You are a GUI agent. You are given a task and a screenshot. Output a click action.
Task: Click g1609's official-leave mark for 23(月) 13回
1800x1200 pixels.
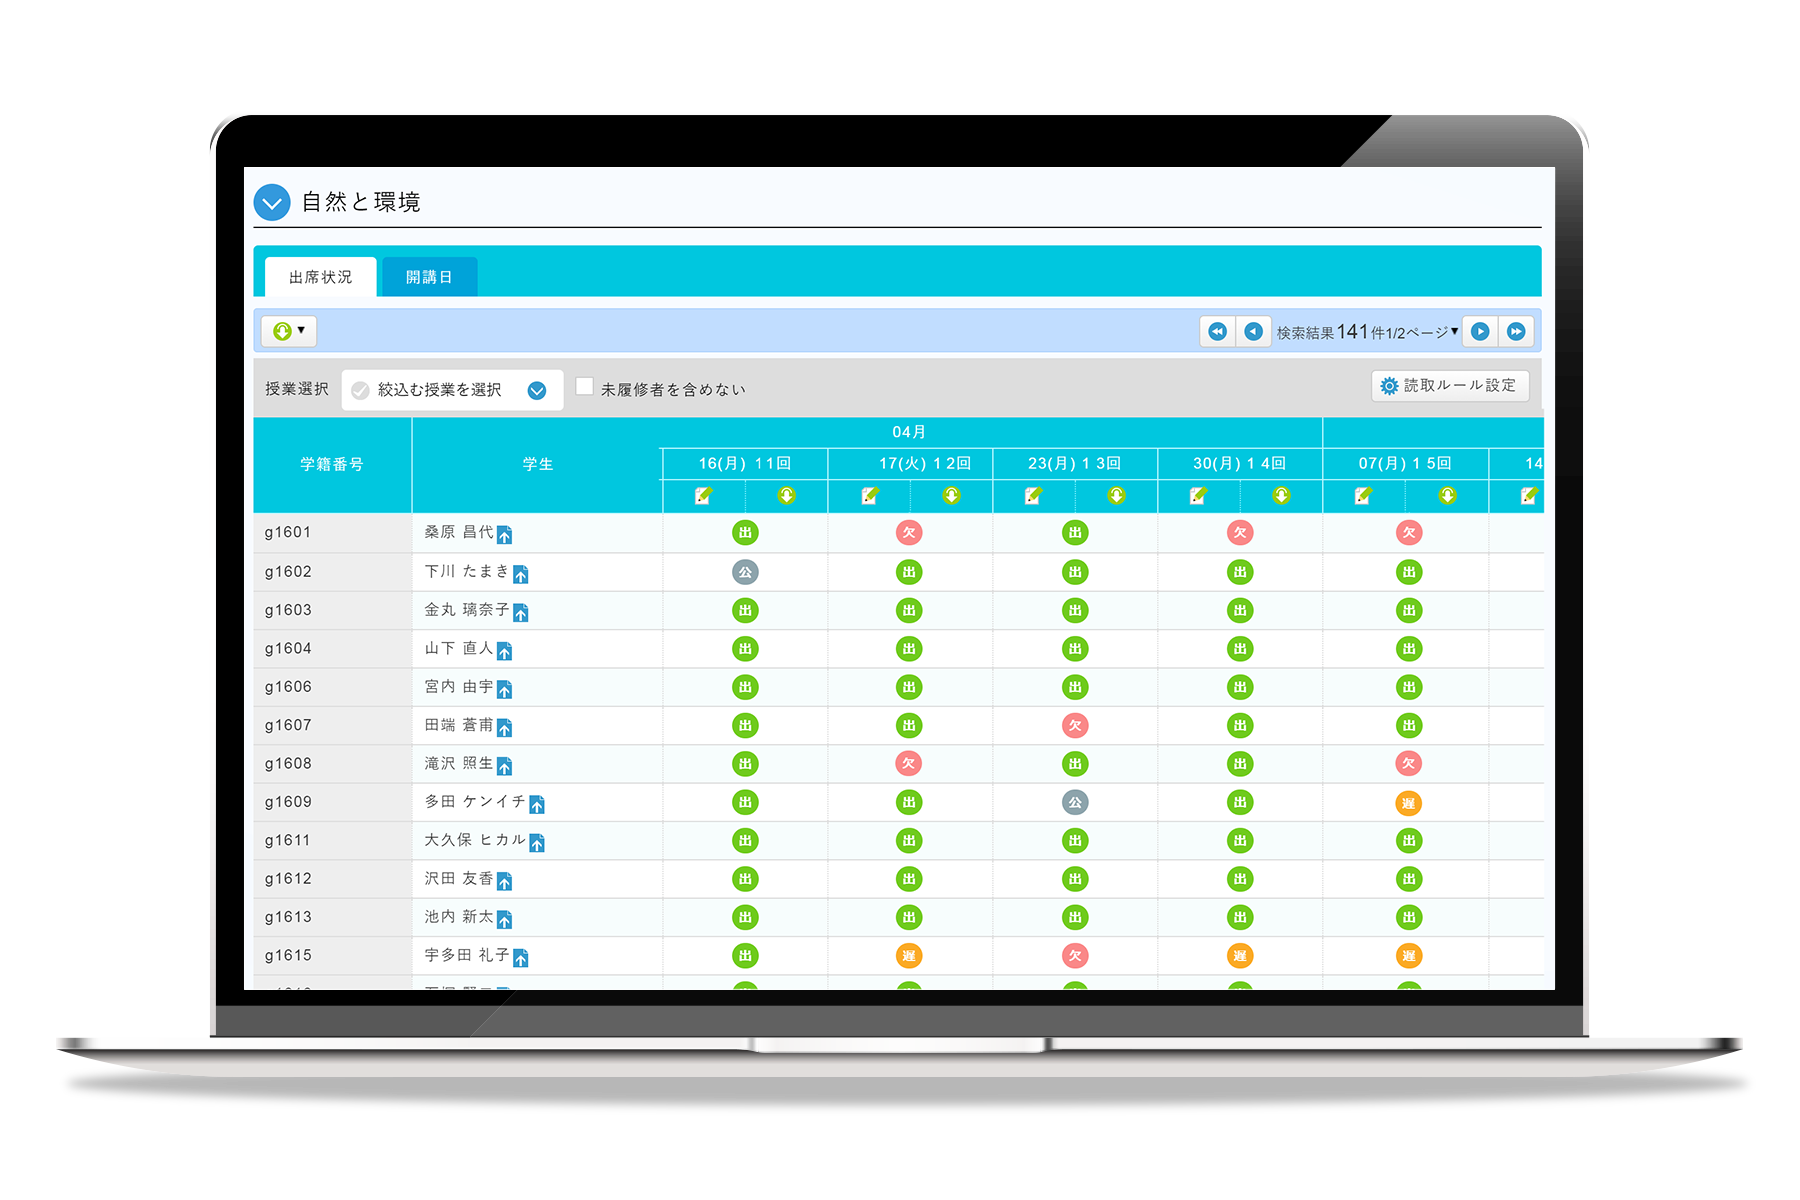click(x=1075, y=802)
